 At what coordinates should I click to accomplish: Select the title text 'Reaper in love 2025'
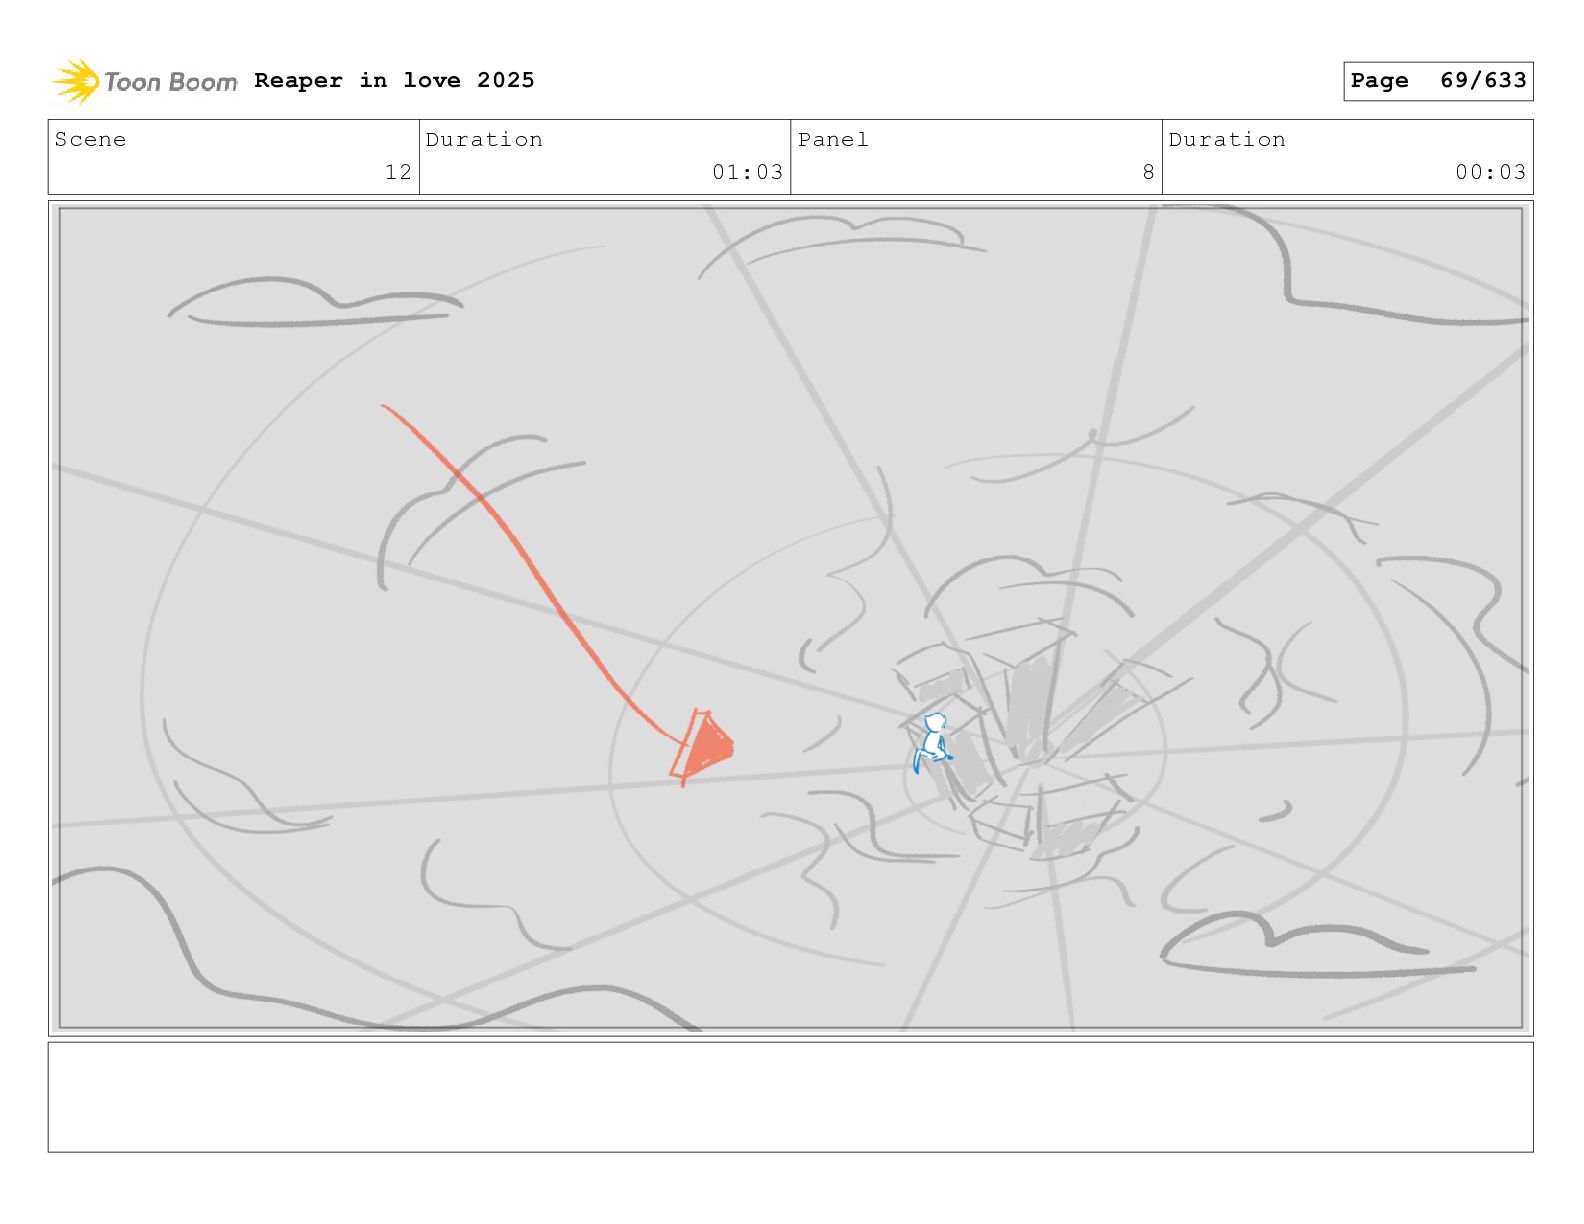394,80
